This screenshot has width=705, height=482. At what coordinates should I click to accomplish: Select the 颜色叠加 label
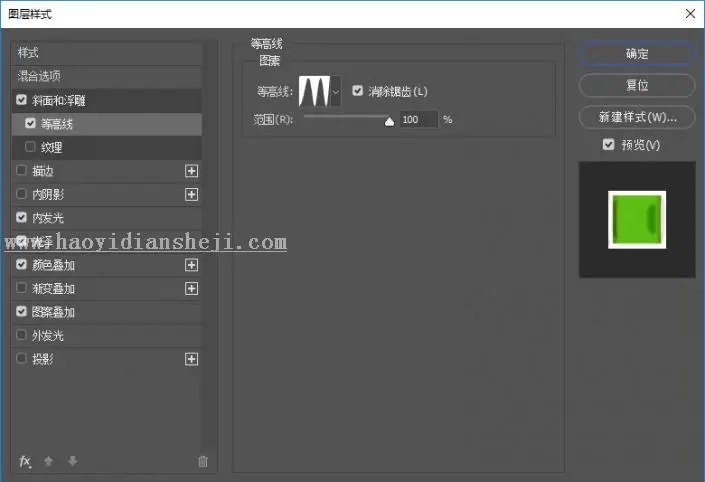[54, 265]
